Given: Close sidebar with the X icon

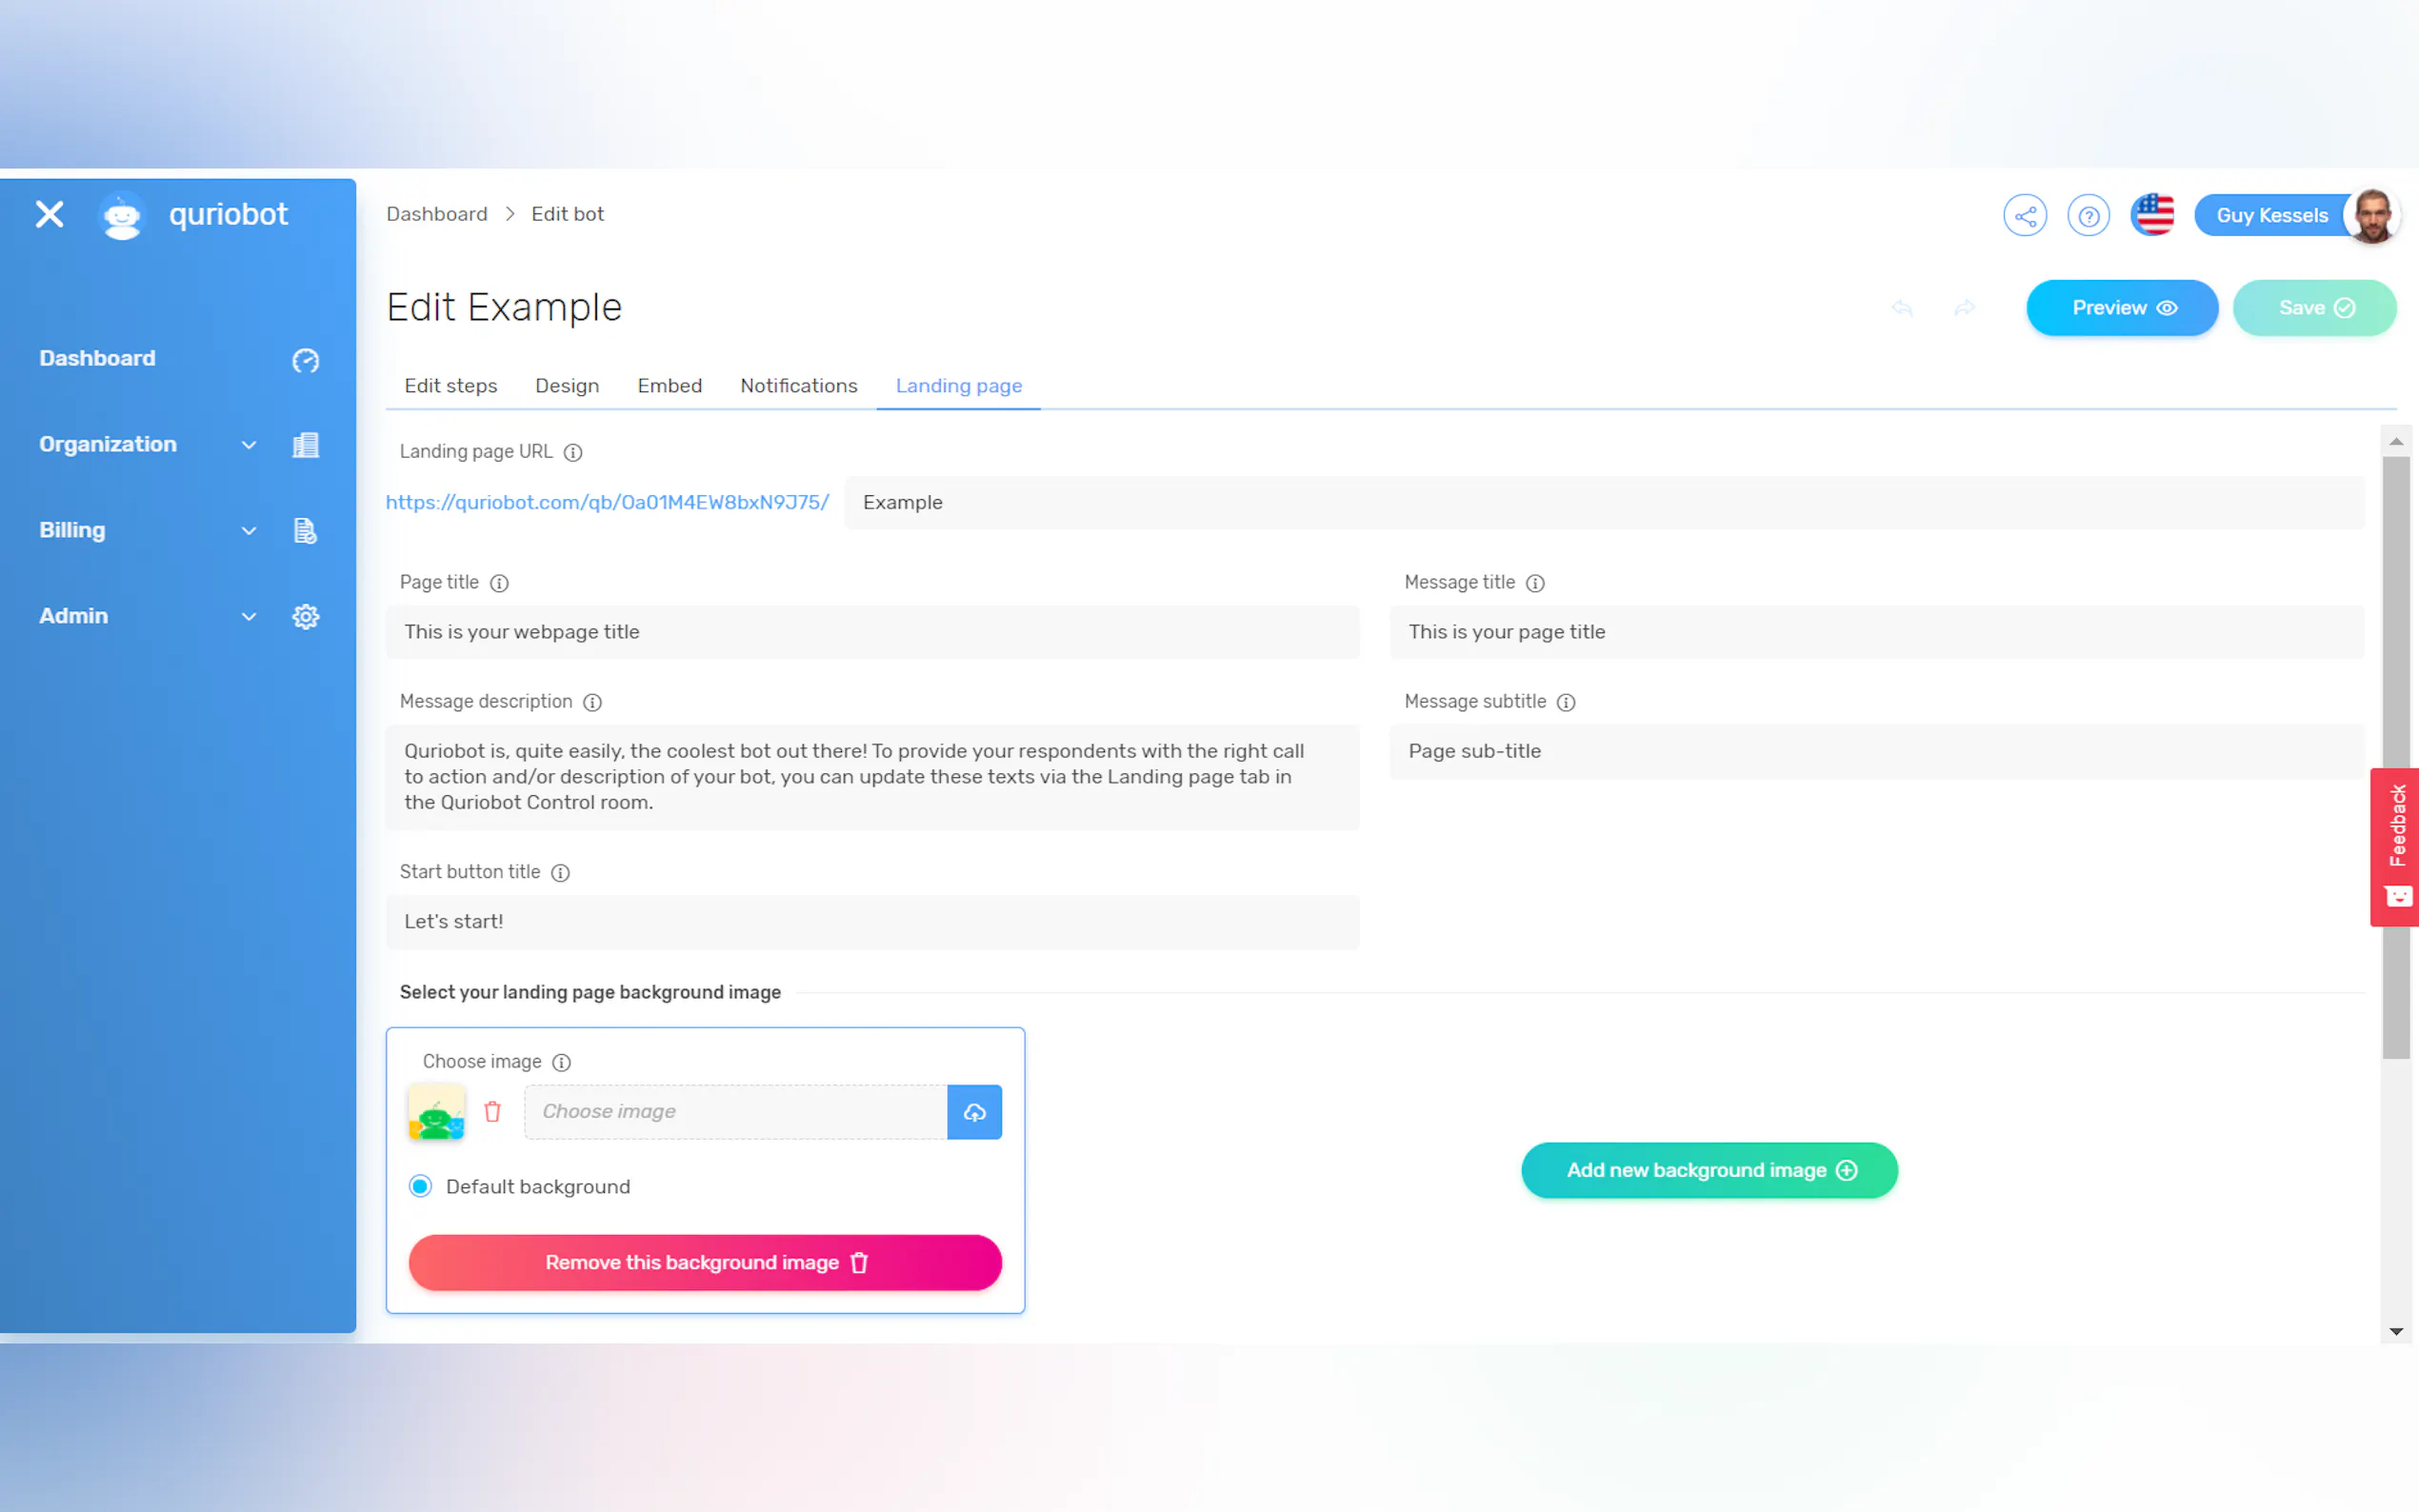Looking at the screenshot, I should [49, 214].
